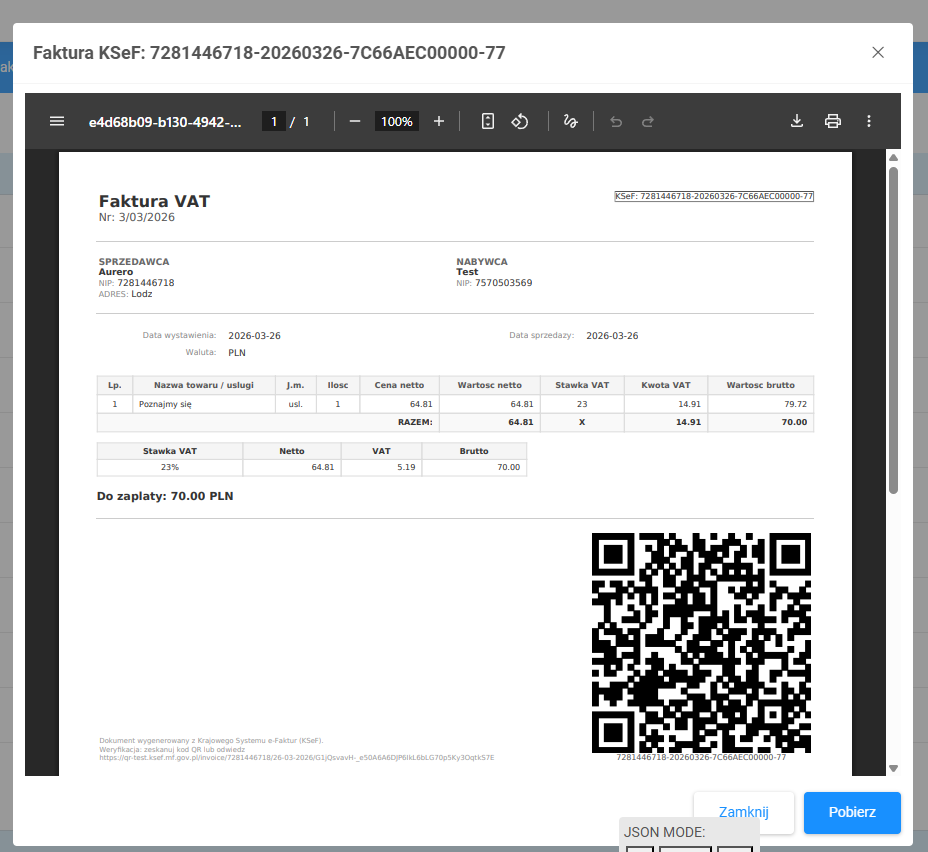Click 'Do zaplaty: 70.00 PLN' total
Image resolution: width=928 pixels, height=852 pixels.
pyautogui.click(x=165, y=496)
